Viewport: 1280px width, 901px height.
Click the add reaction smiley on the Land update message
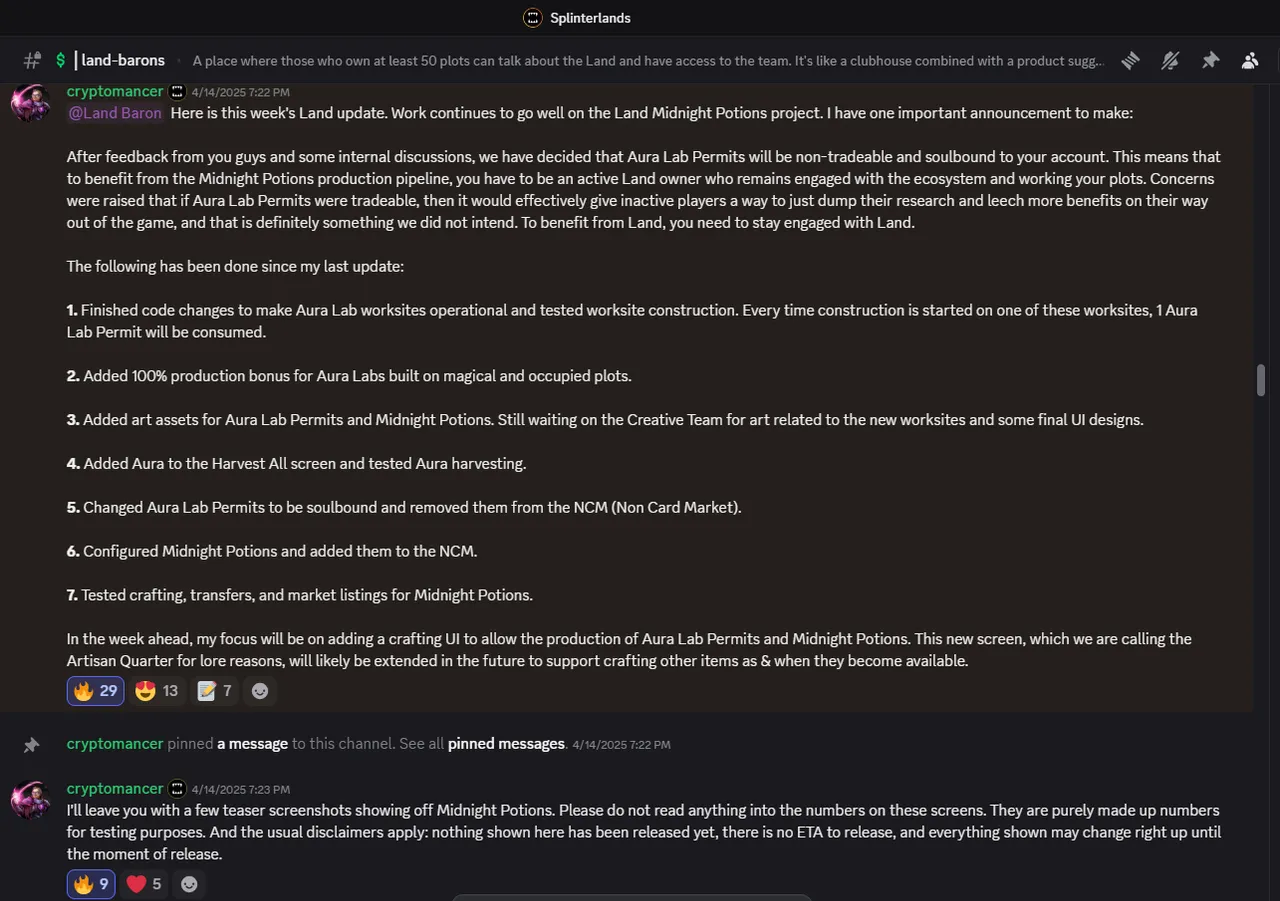(x=260, y=691)
